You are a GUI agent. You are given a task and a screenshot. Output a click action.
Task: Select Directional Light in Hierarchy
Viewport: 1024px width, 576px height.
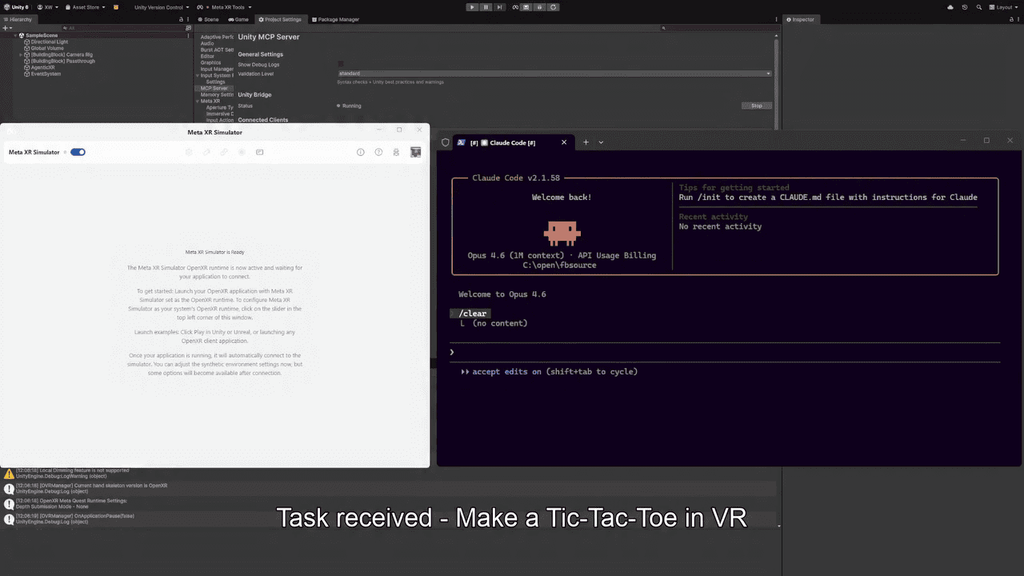point(49,42)
